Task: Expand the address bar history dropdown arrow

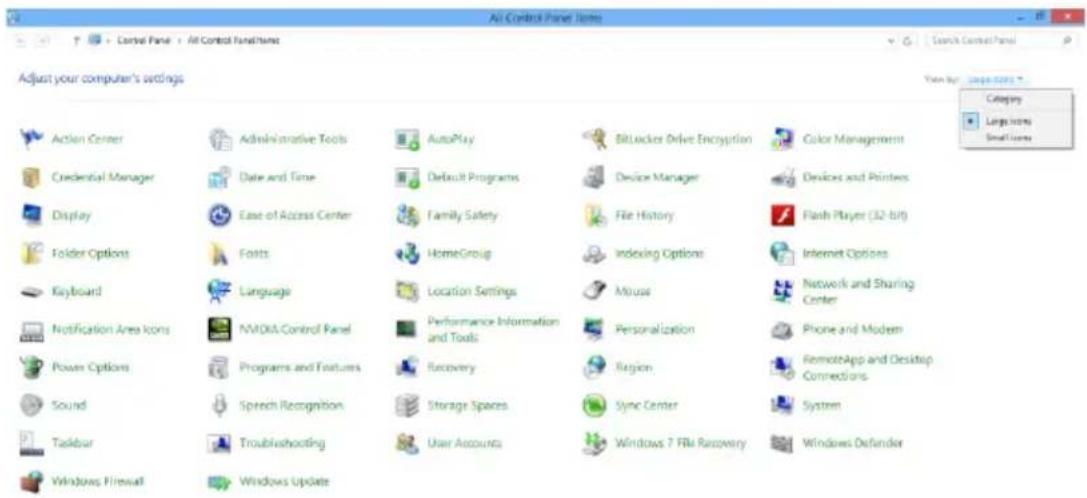Action: point(891,42)
